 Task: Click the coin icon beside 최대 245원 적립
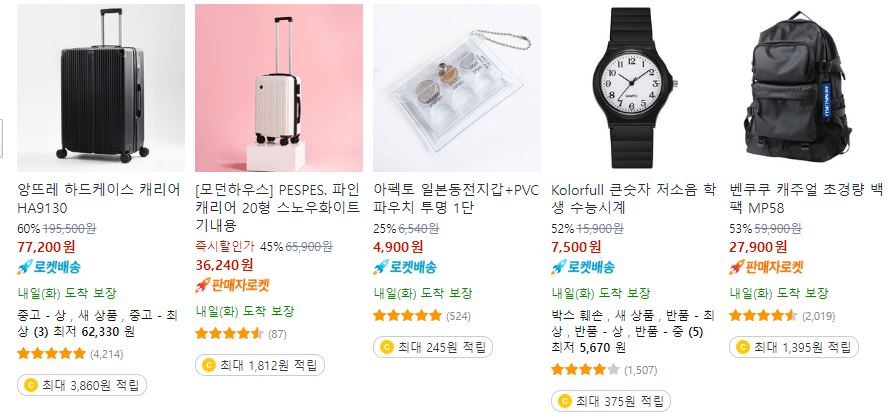[387, 347]
